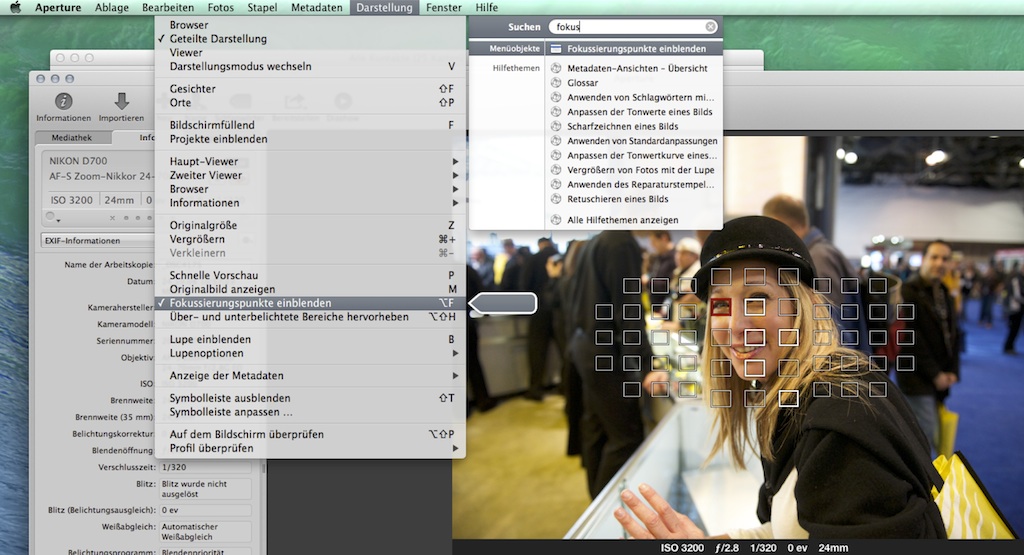Open the Fotos menu

point(221,7)
